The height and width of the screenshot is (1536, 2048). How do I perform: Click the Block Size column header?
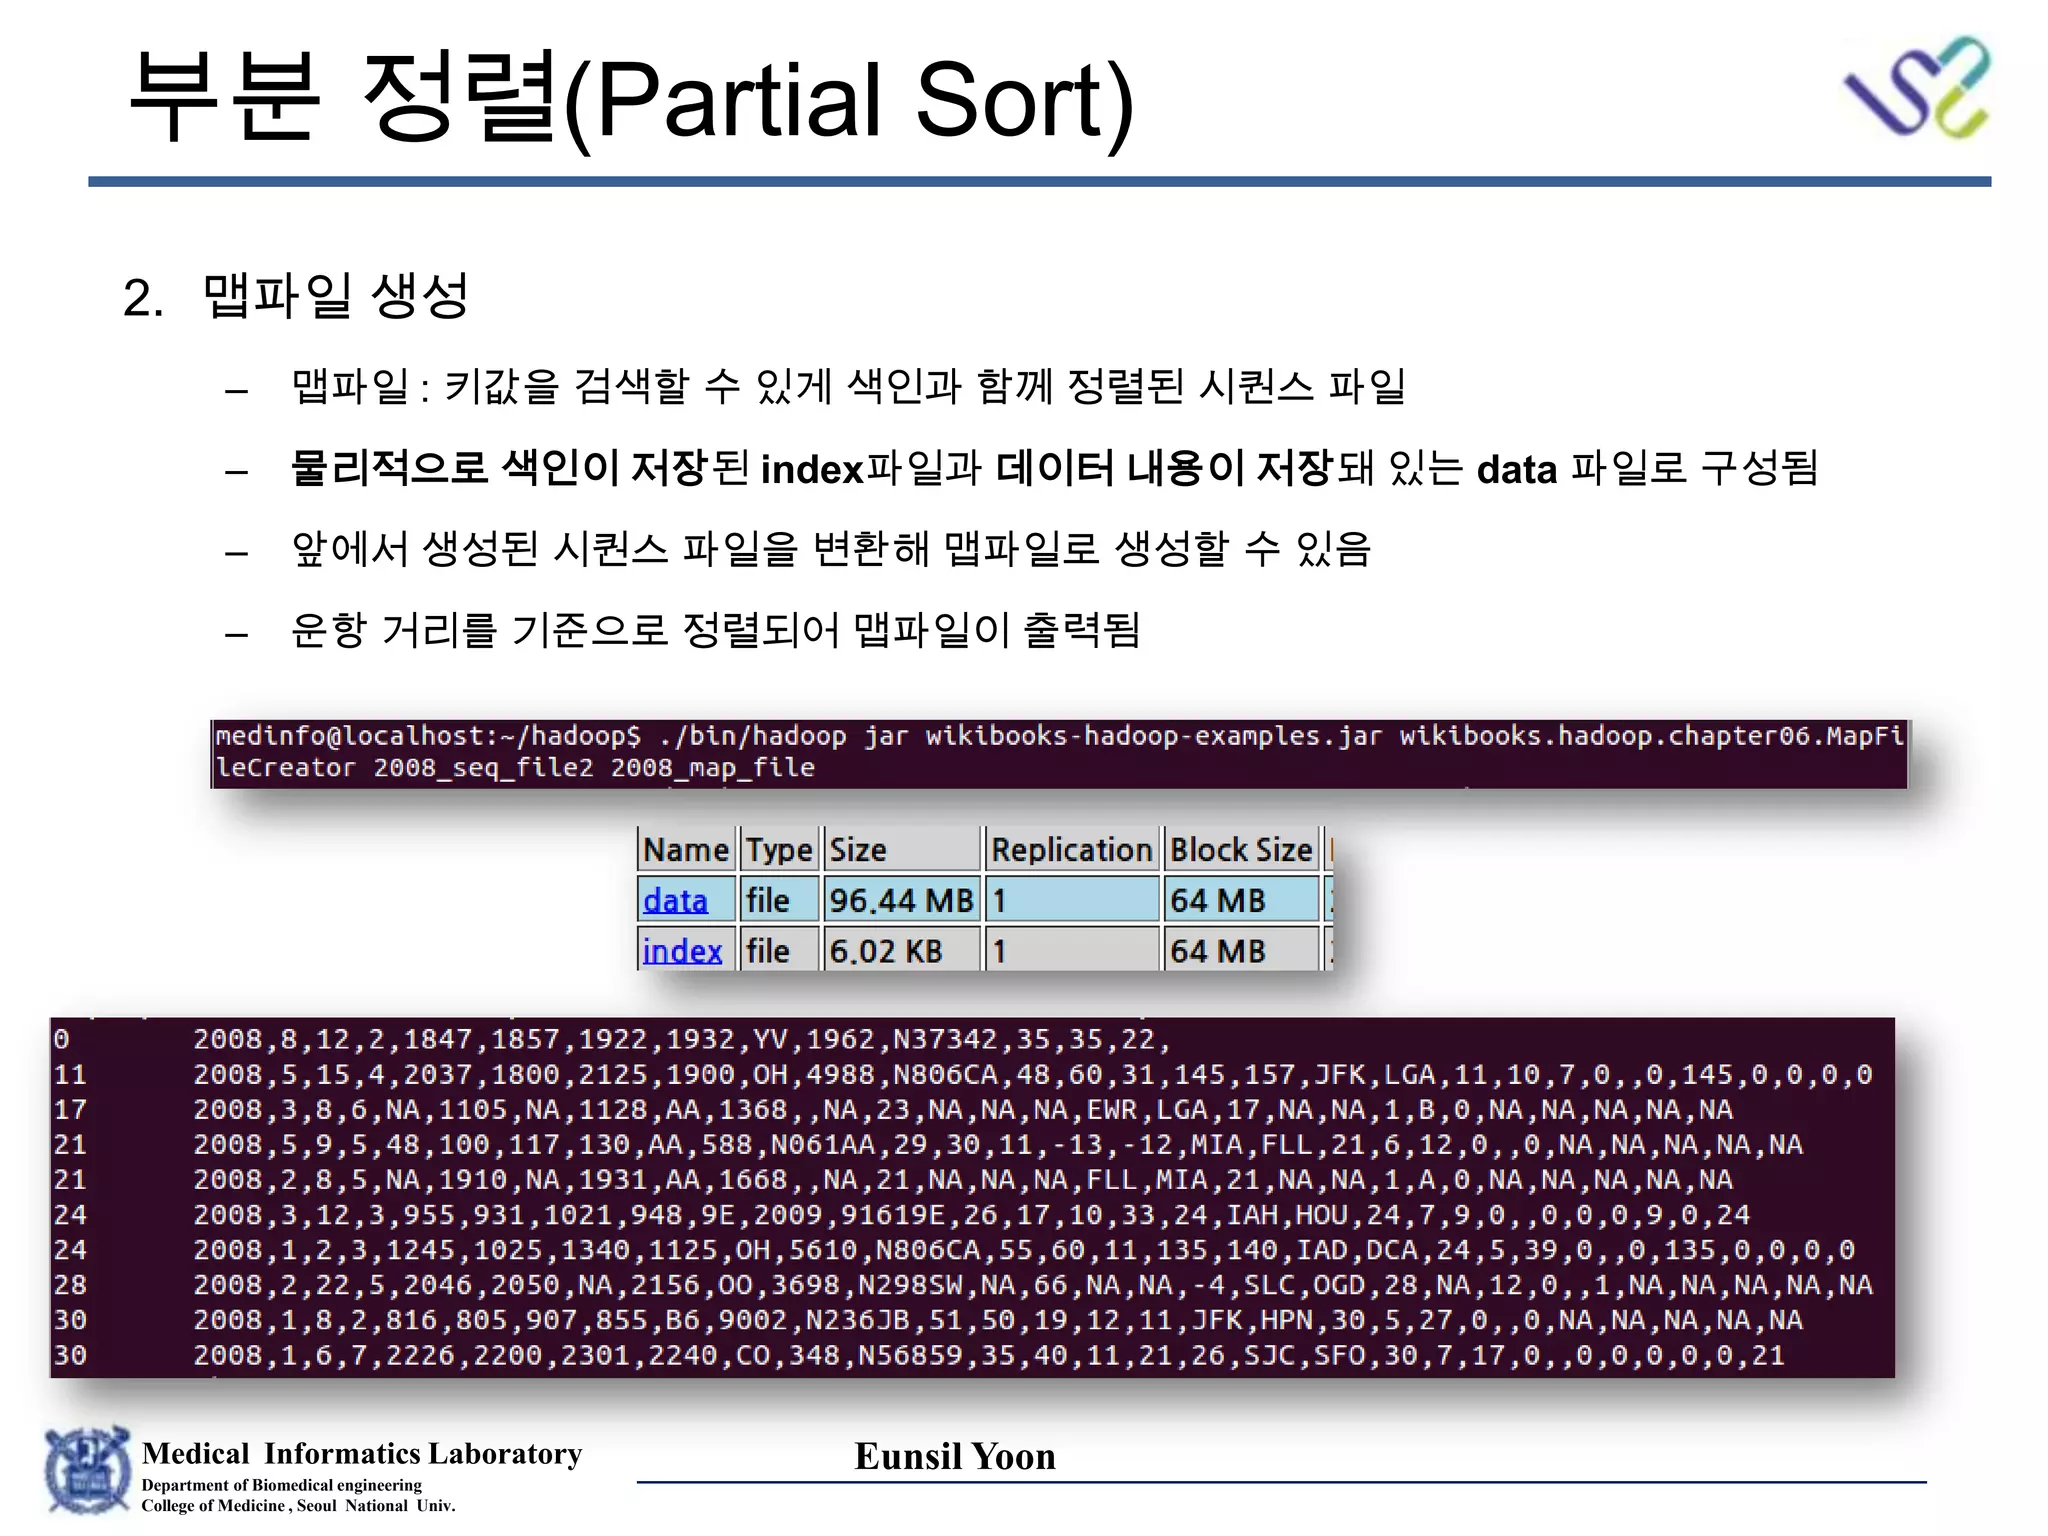1241,849
